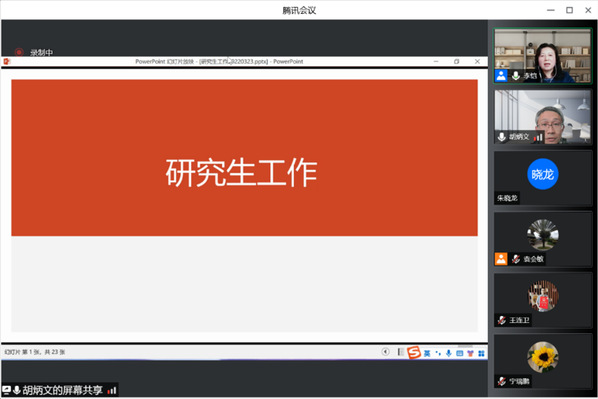This screenshot has width=598, height=399.
Task: Toggle the Sogou English/Chinese mode indicator
Action: pos(427,354)
